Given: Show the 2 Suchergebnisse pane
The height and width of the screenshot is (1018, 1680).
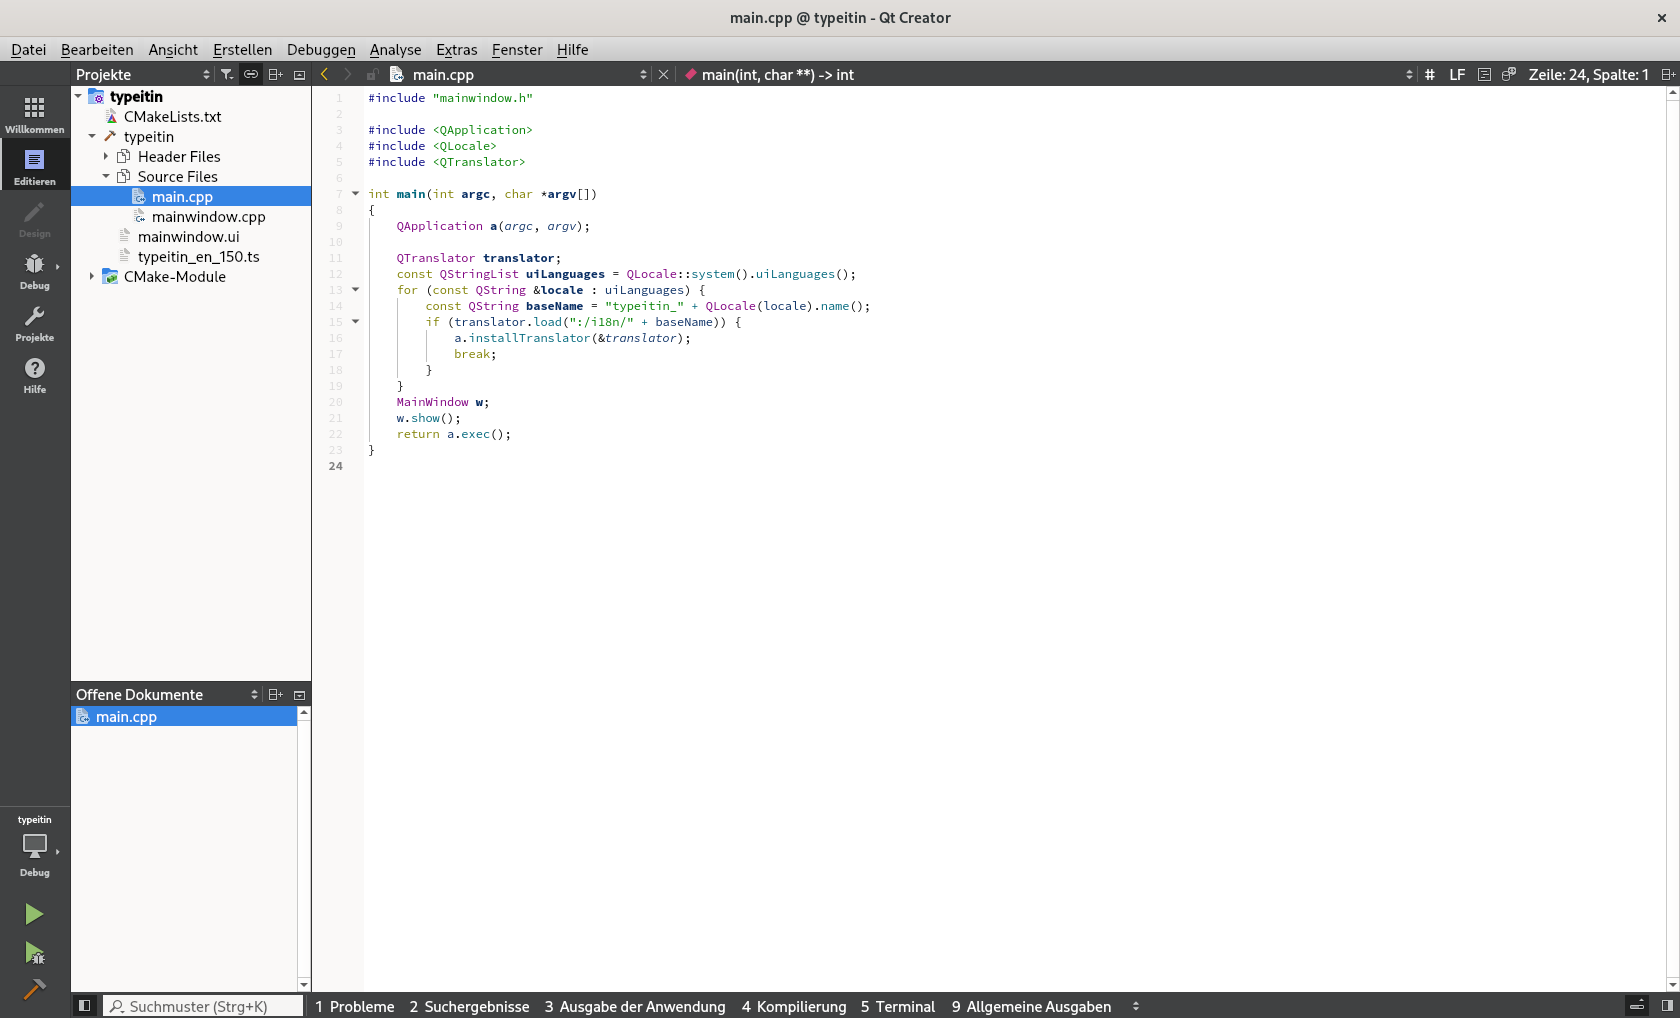Looking at the screenshot, I should point(469,1006).
